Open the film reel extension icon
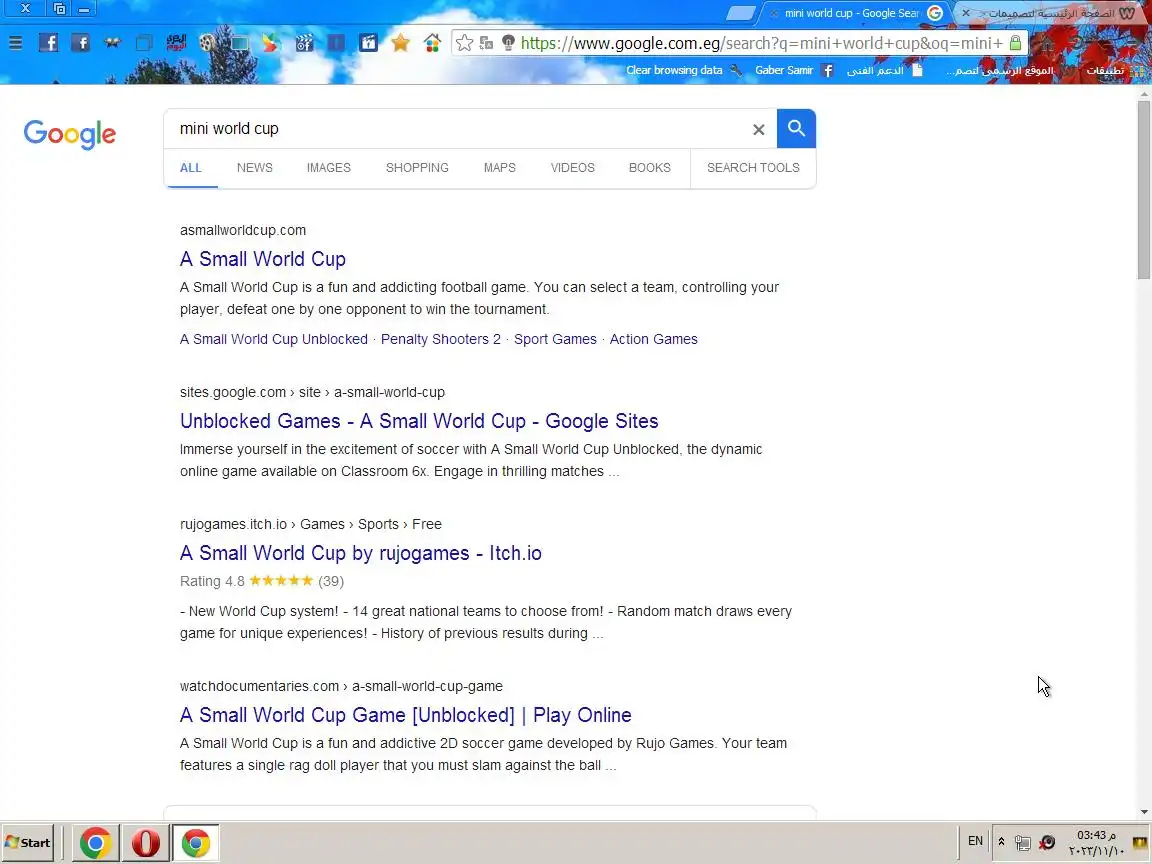This screenshot has height=864, width=1152. (207, 43)
